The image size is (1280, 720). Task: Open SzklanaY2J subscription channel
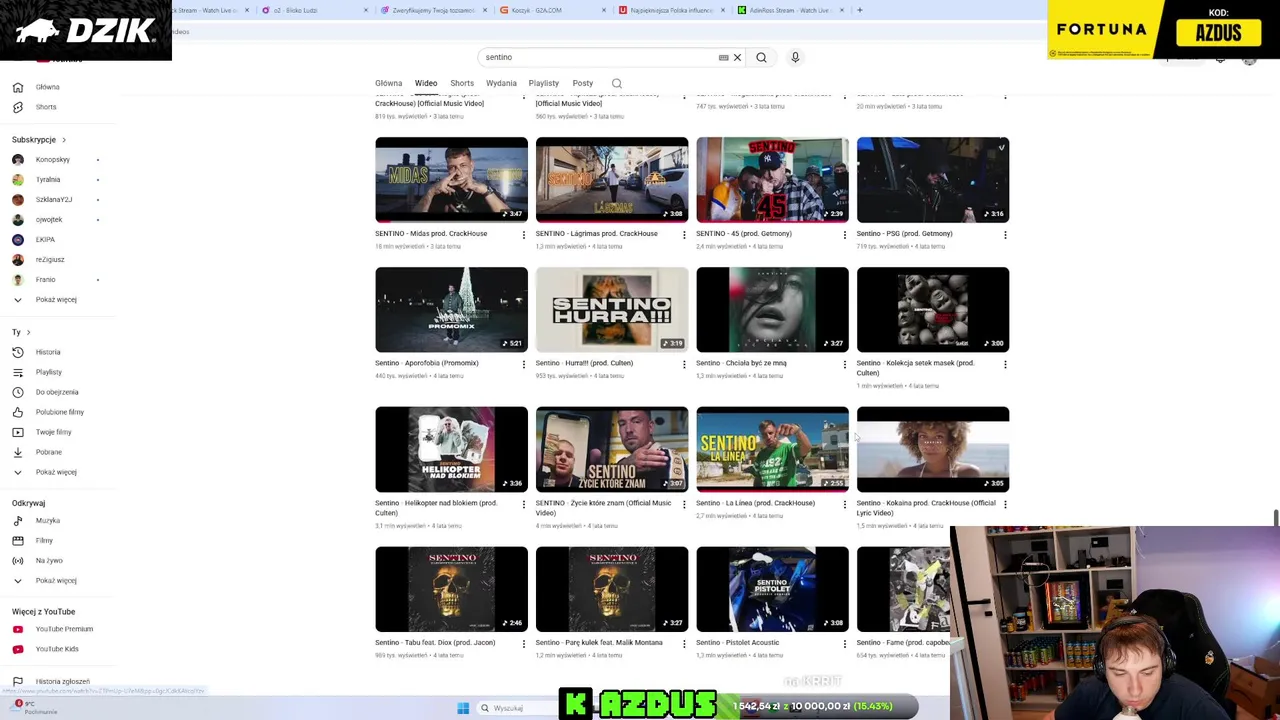54,200
